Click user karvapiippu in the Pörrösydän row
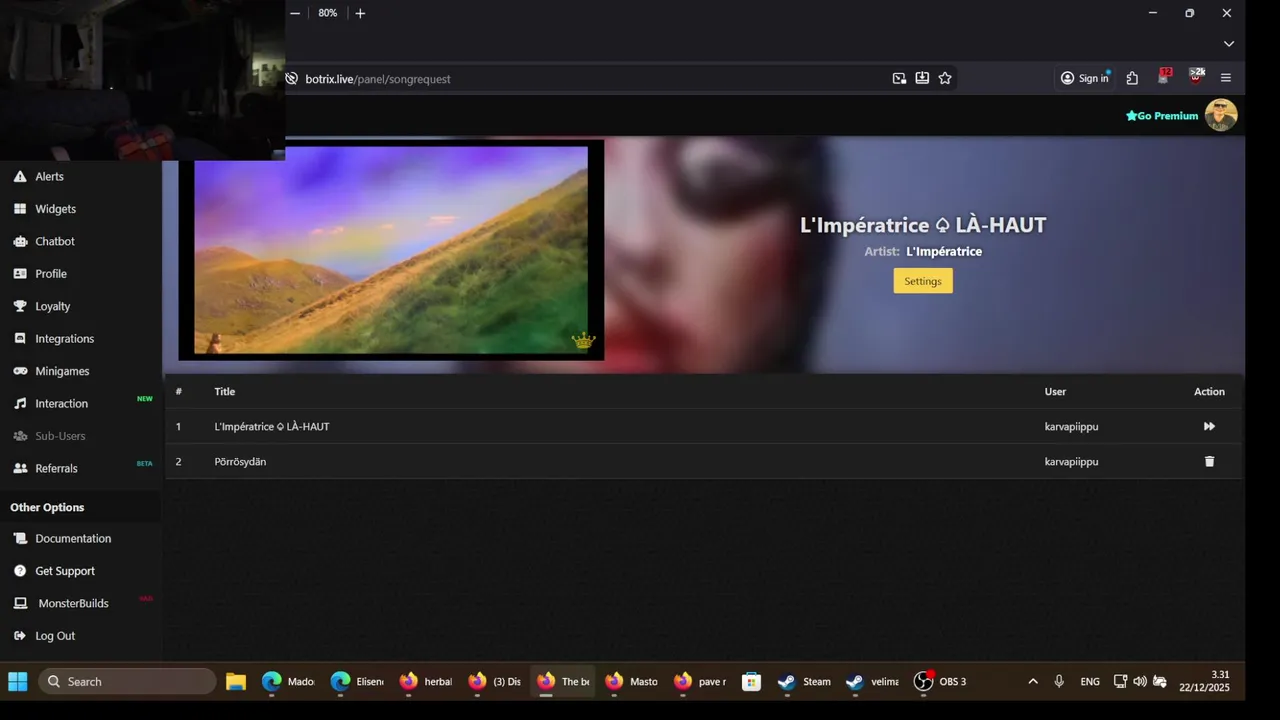This screenshot has width=1280, height=720. click(1072, 462)
